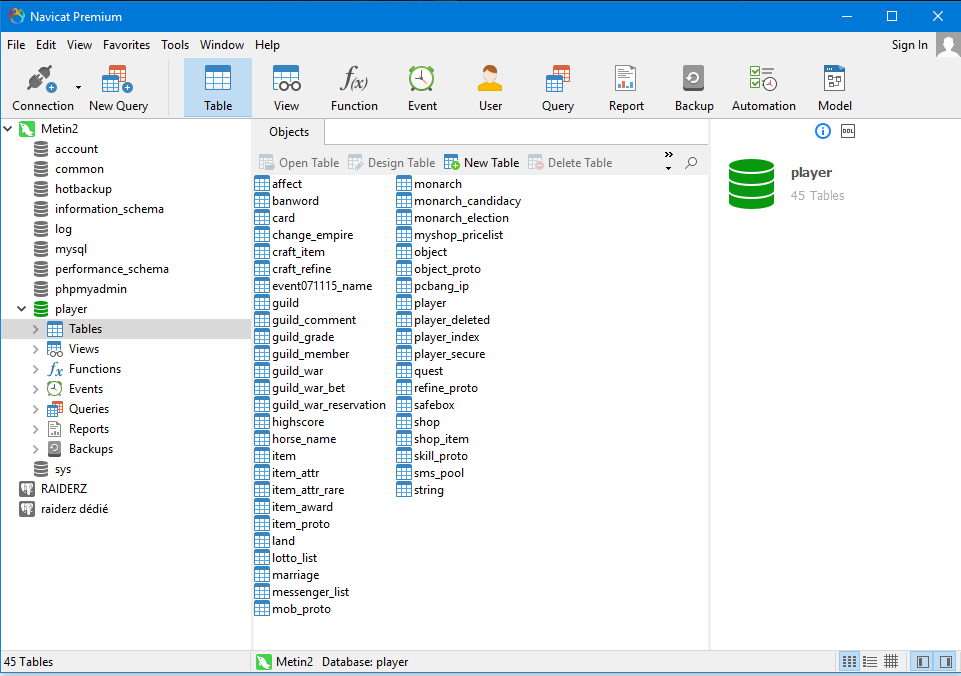Select the Query toolbar icon

coord(558,88)
